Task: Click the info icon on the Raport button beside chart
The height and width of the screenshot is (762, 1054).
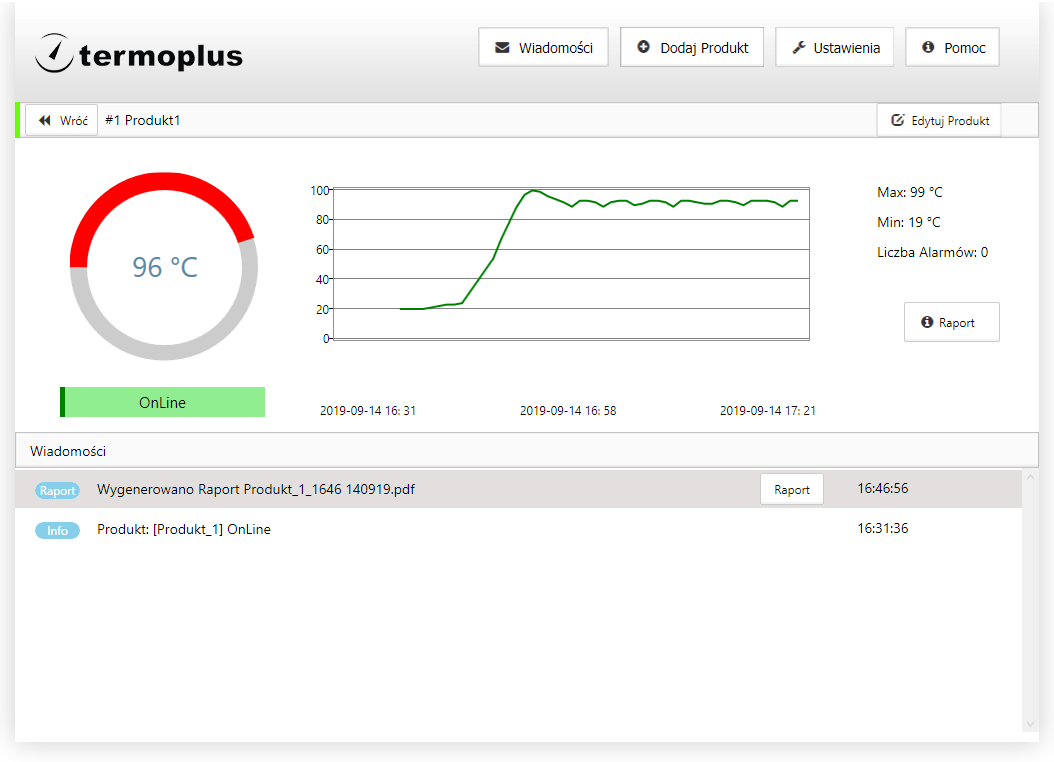Action: coord(927,322)
